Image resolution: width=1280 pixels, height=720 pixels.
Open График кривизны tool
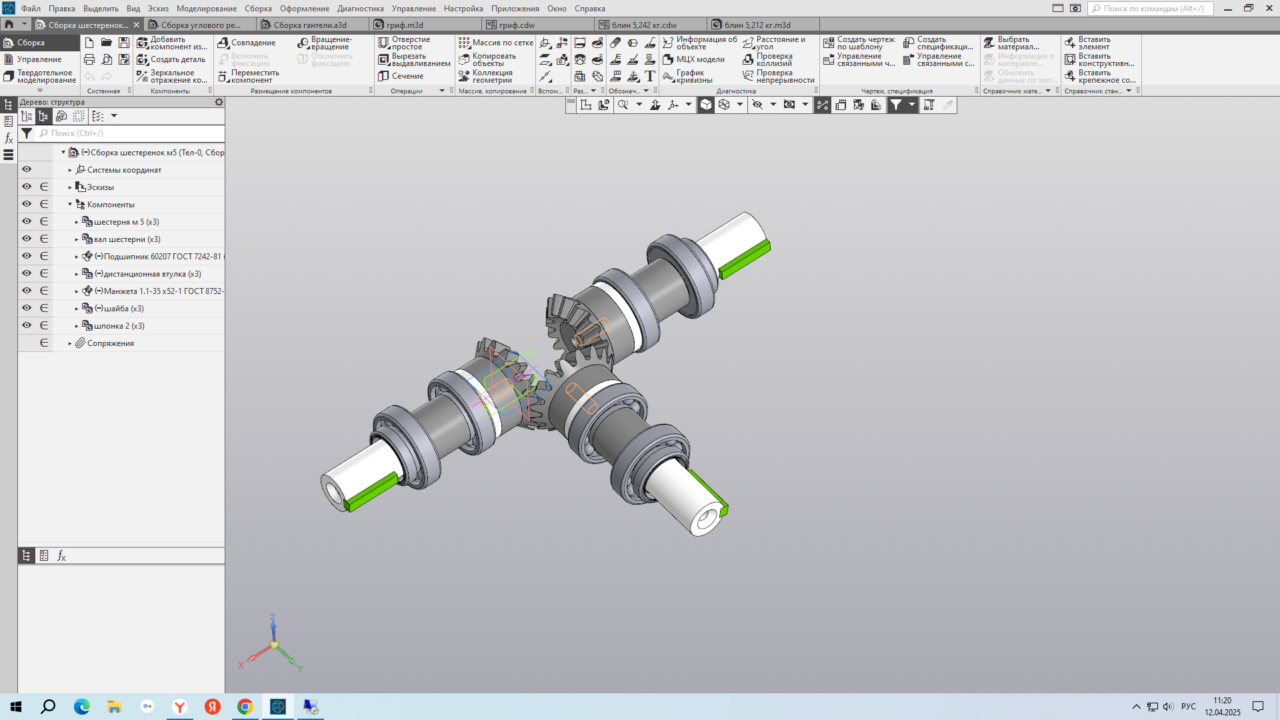point(688,76)
